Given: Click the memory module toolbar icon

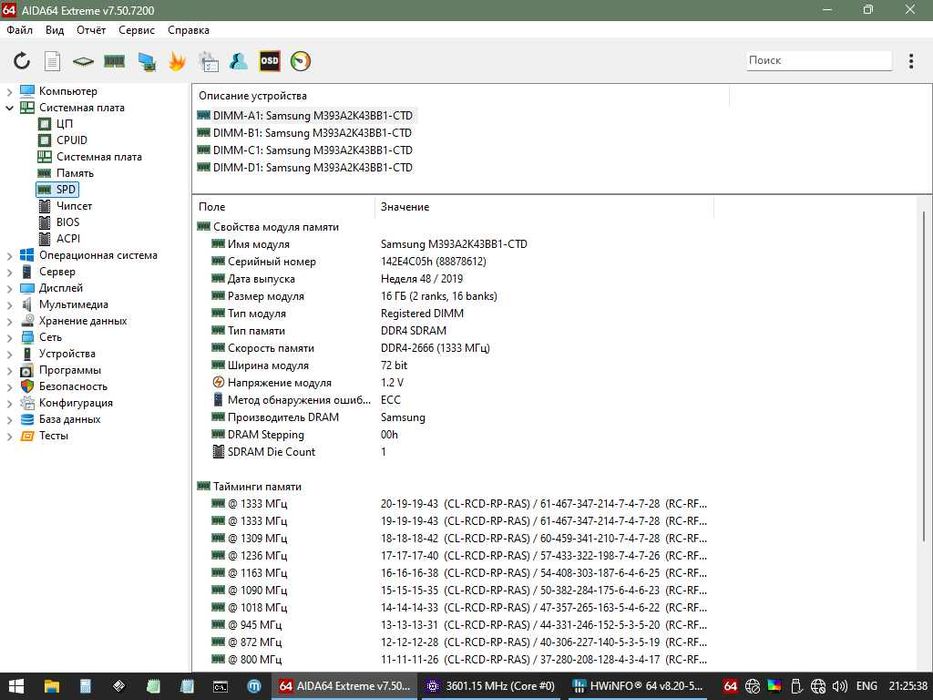Looking at the screenshot, I should (114, 61).
